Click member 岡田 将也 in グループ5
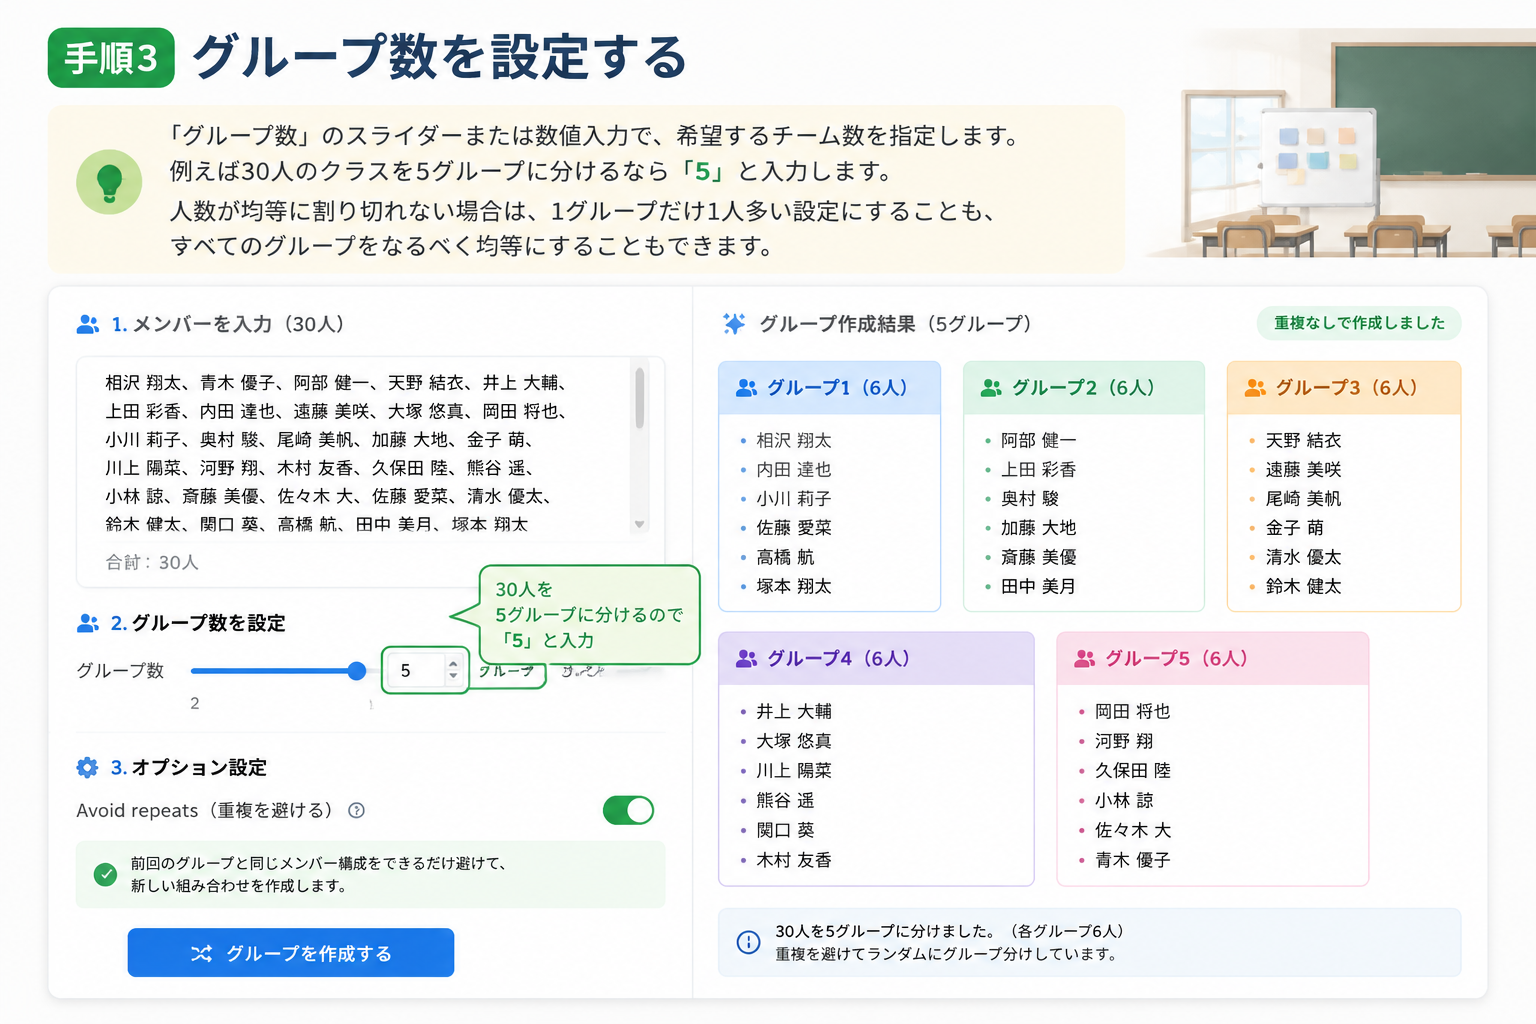 click(x=1133, y=712)
